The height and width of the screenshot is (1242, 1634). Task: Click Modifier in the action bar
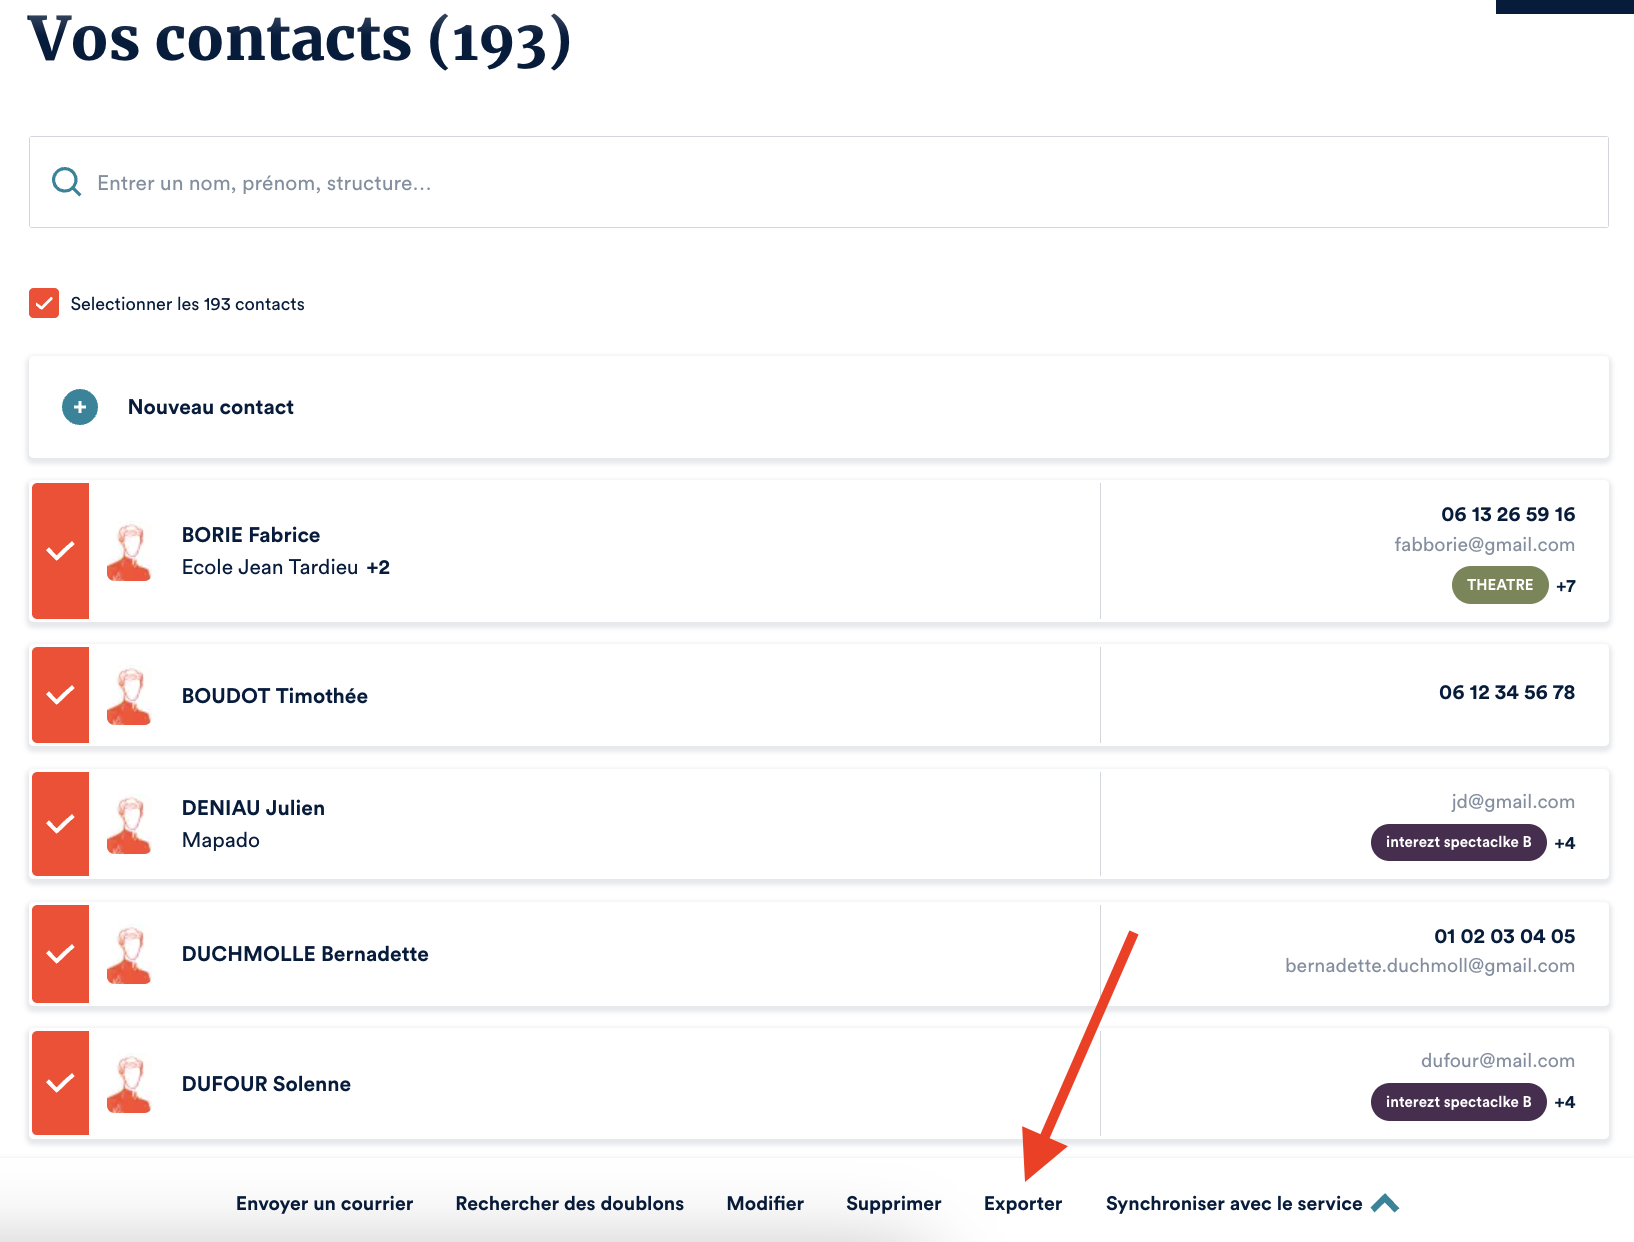765,1203
